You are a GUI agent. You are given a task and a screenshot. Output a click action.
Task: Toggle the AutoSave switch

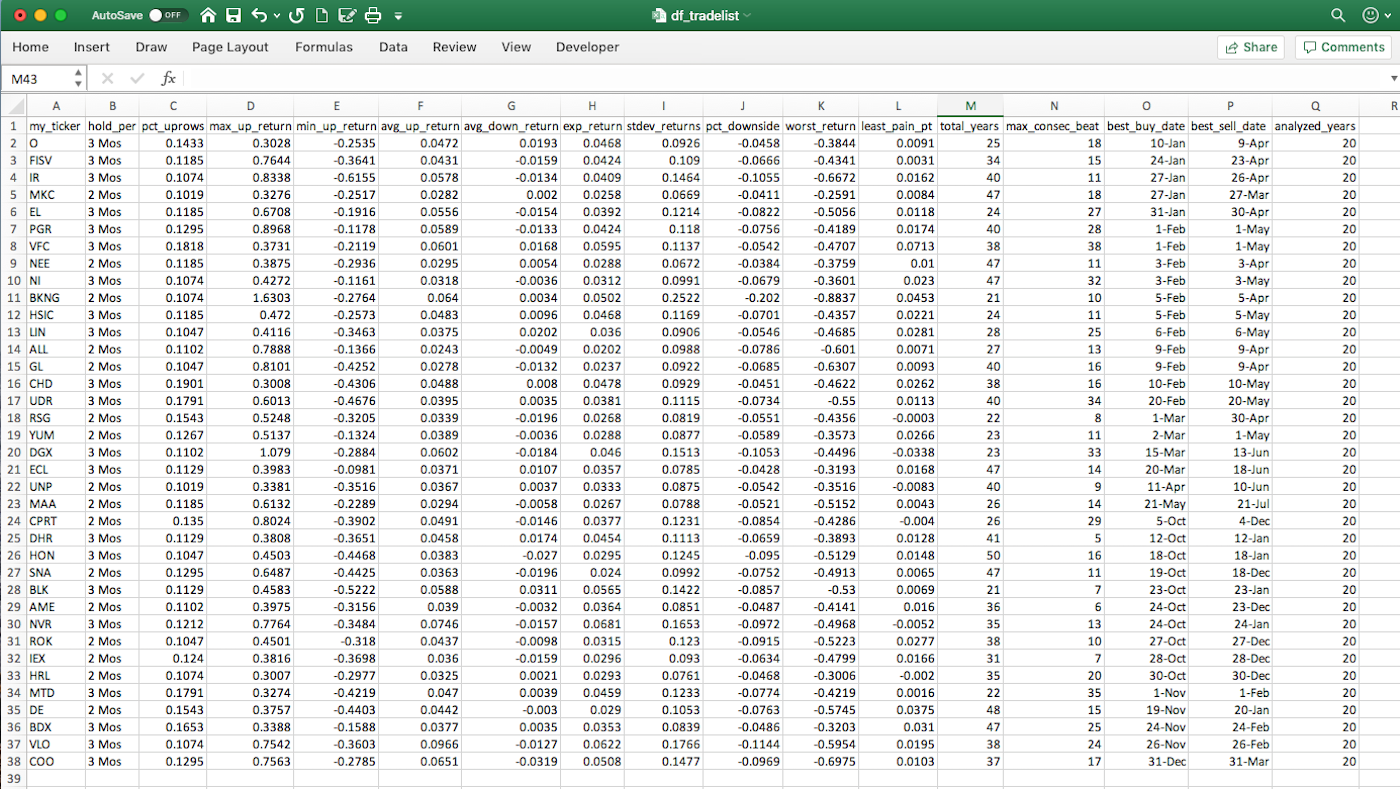pos(167,16)
